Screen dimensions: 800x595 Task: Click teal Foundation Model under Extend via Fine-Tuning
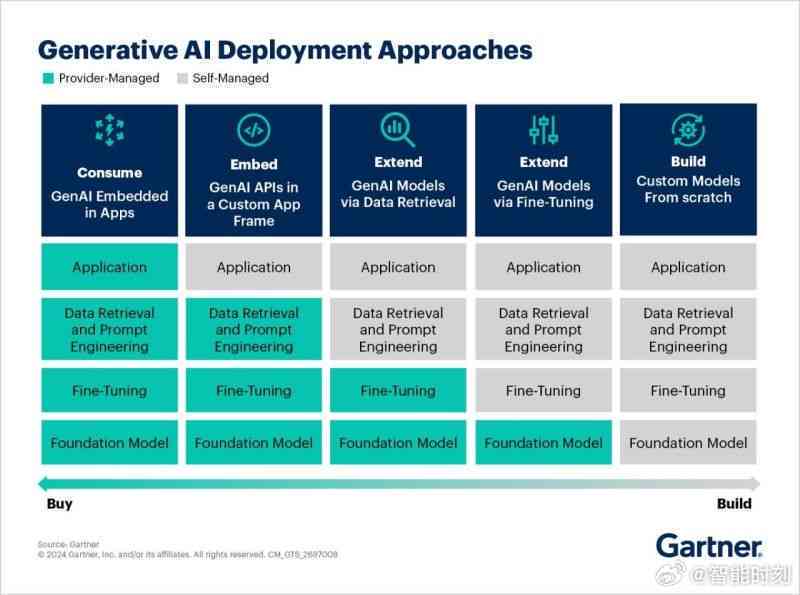[x=543, y=442]
